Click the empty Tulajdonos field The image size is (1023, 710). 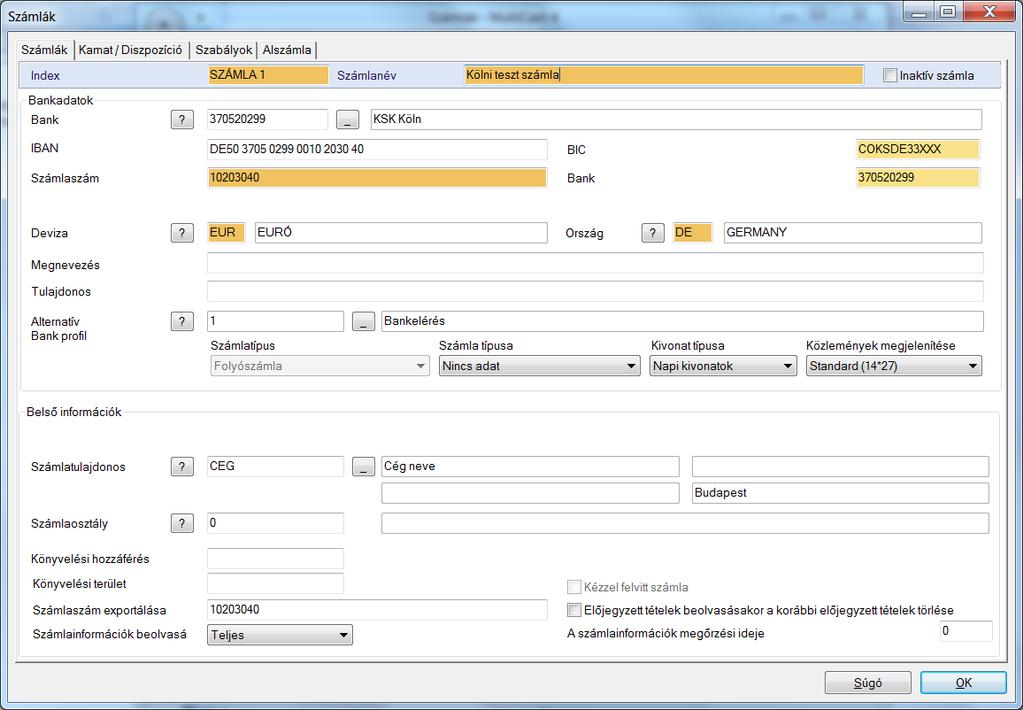coord(595,291)
